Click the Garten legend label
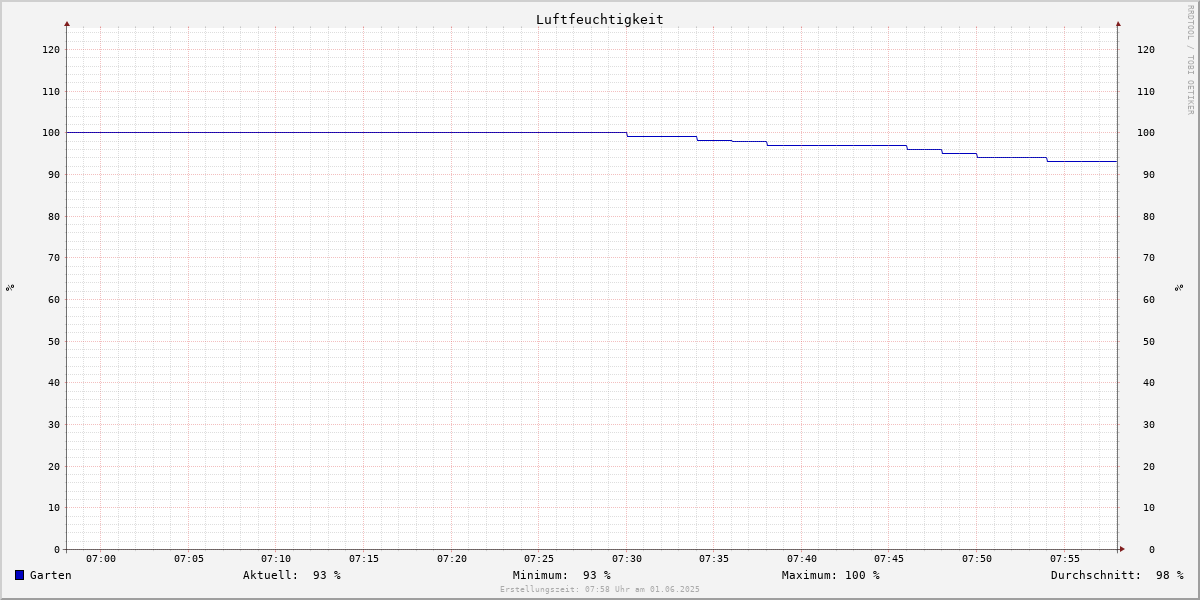1200x600 pixels. click(51, 575)
